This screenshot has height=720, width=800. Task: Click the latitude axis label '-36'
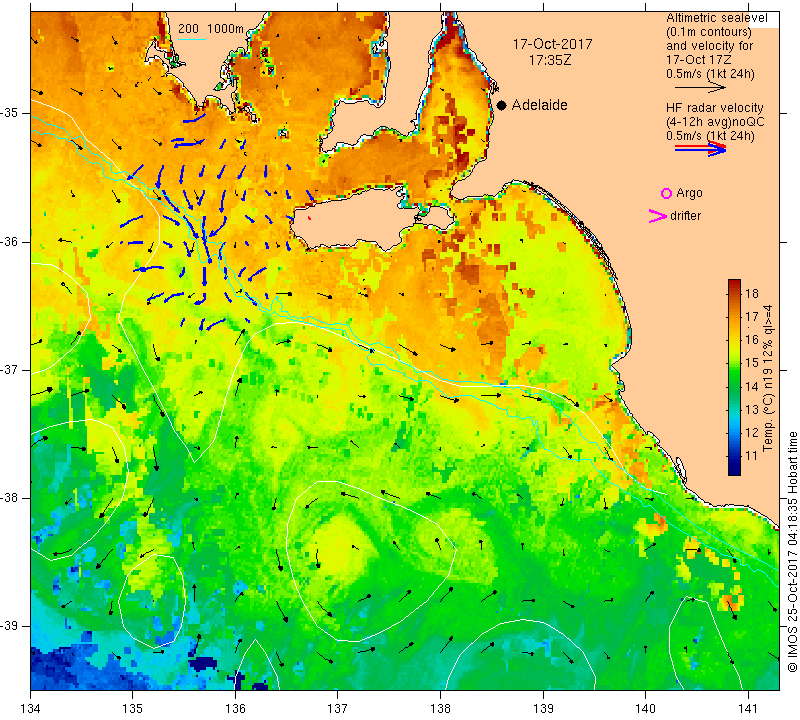(x=11, y=241)
